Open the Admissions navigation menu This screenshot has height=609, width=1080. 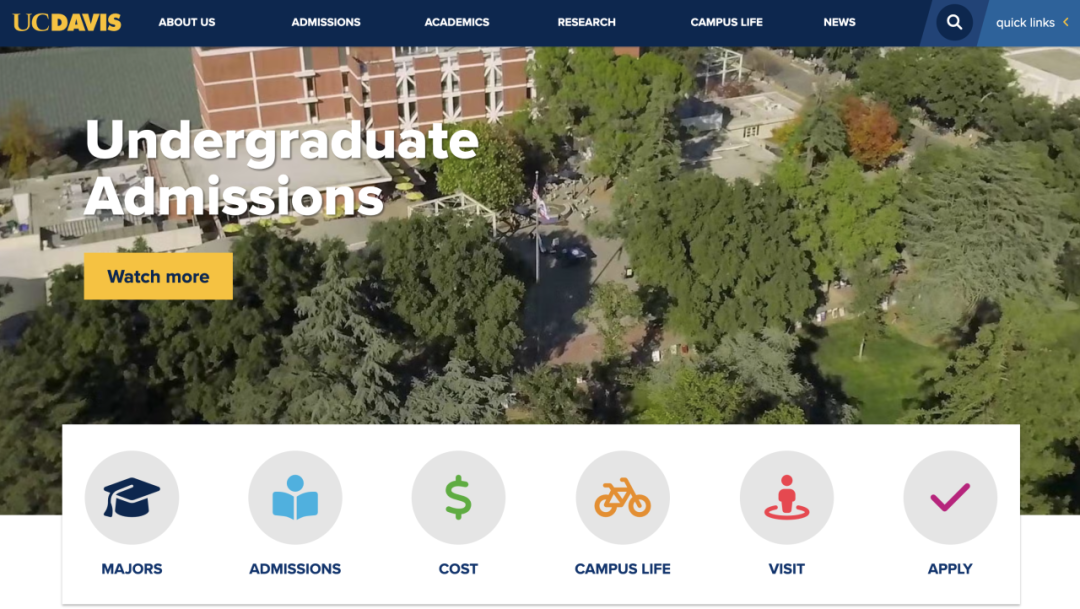[x=326, y=22]
